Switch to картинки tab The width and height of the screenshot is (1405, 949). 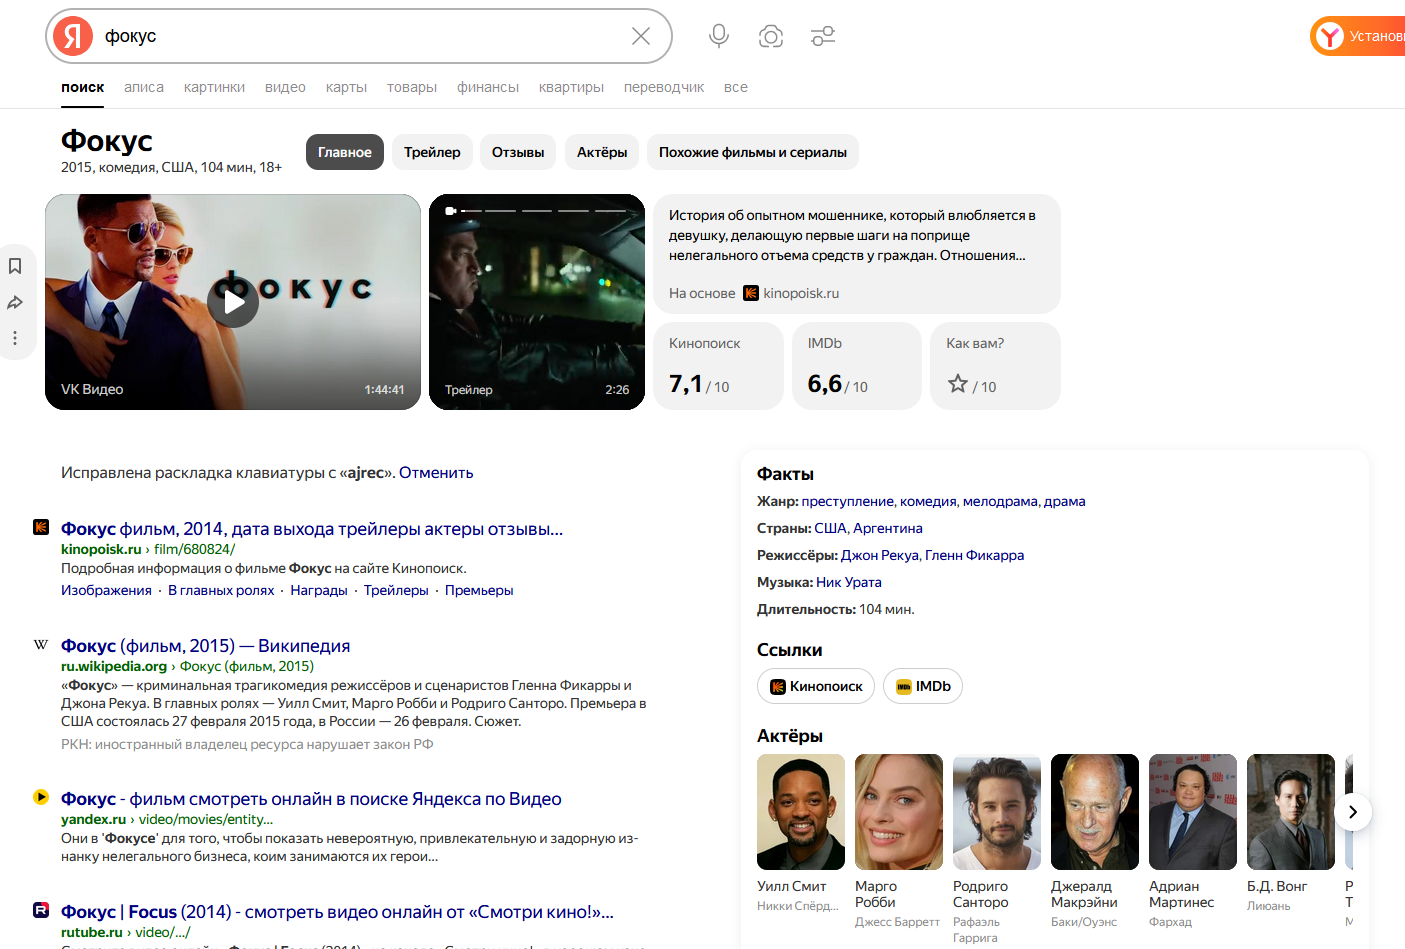[214, 87]
